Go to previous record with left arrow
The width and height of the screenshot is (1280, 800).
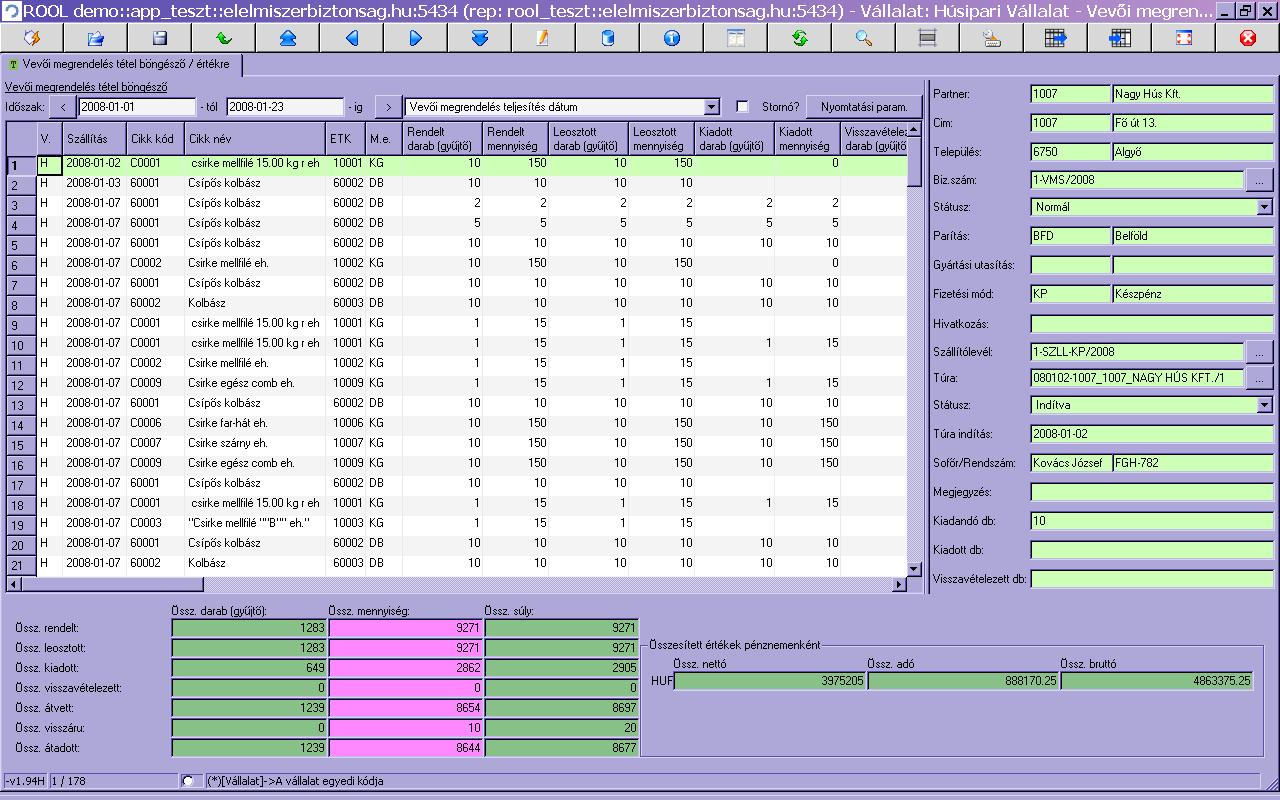[352, 38]
